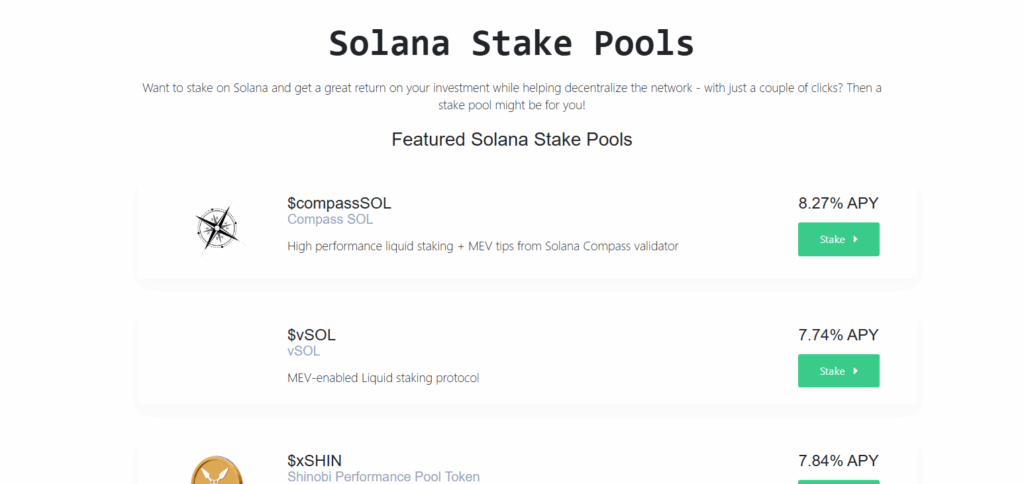The width and height of the screenshot is (1024, 484).
Task: Click the 7.84% APY value
Action: pyautogui.click(x=838, y=460)
